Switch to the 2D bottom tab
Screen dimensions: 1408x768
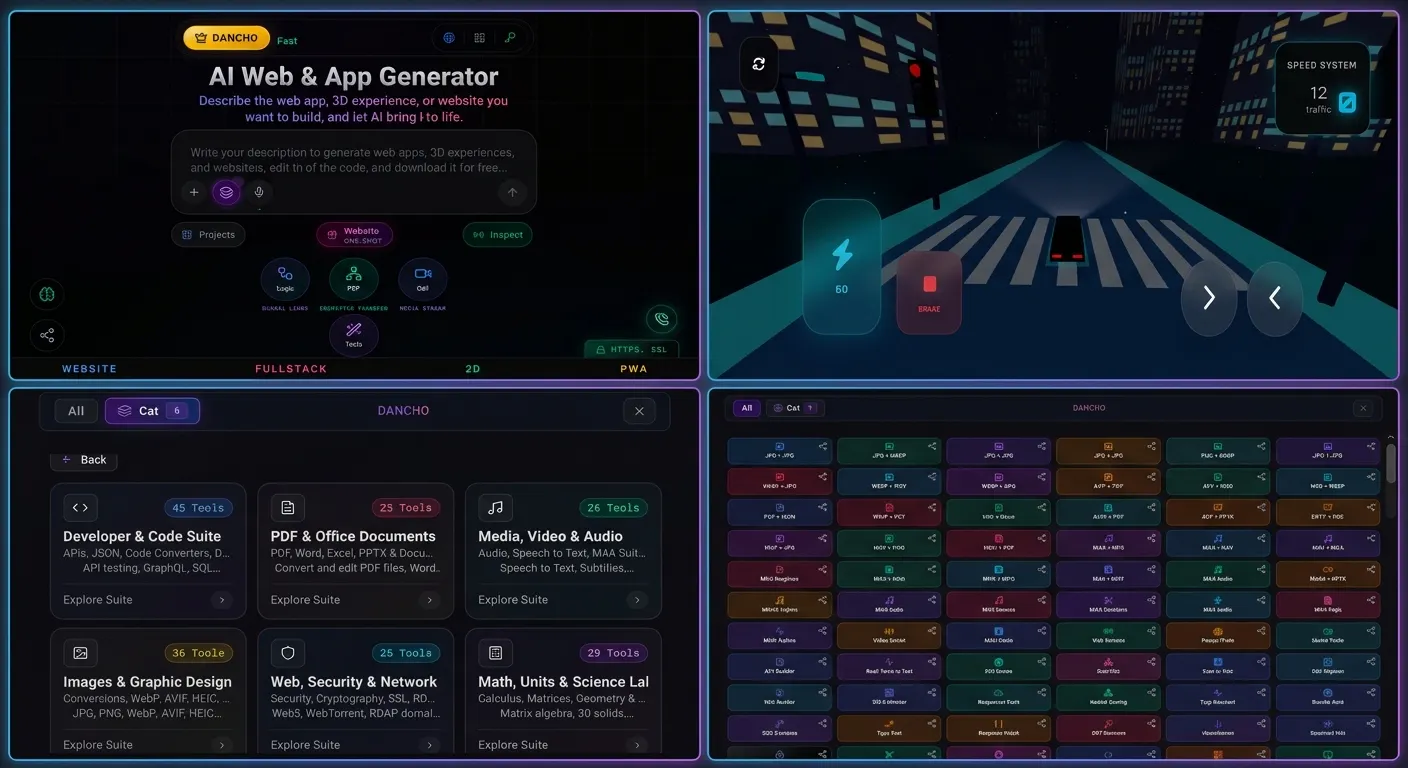(x=473, y=369)
